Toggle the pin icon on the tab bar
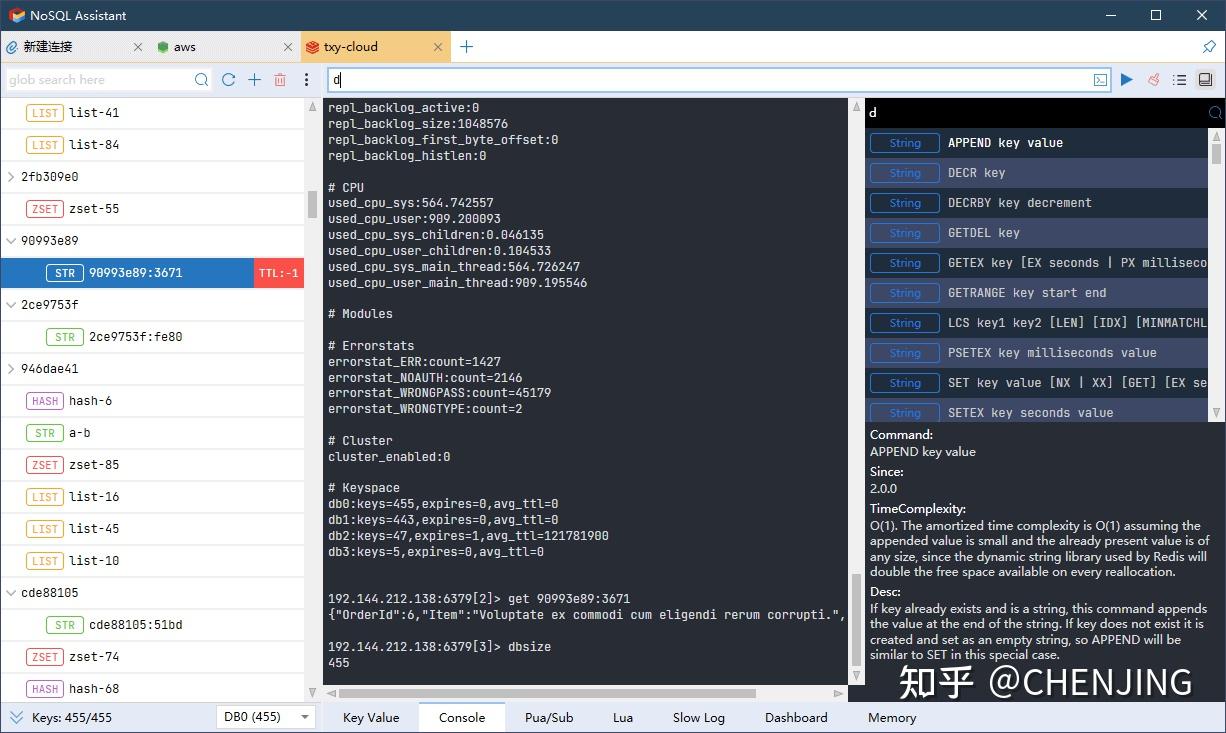The height and width of the screenshot is (733, 1226). point(1211,46)
